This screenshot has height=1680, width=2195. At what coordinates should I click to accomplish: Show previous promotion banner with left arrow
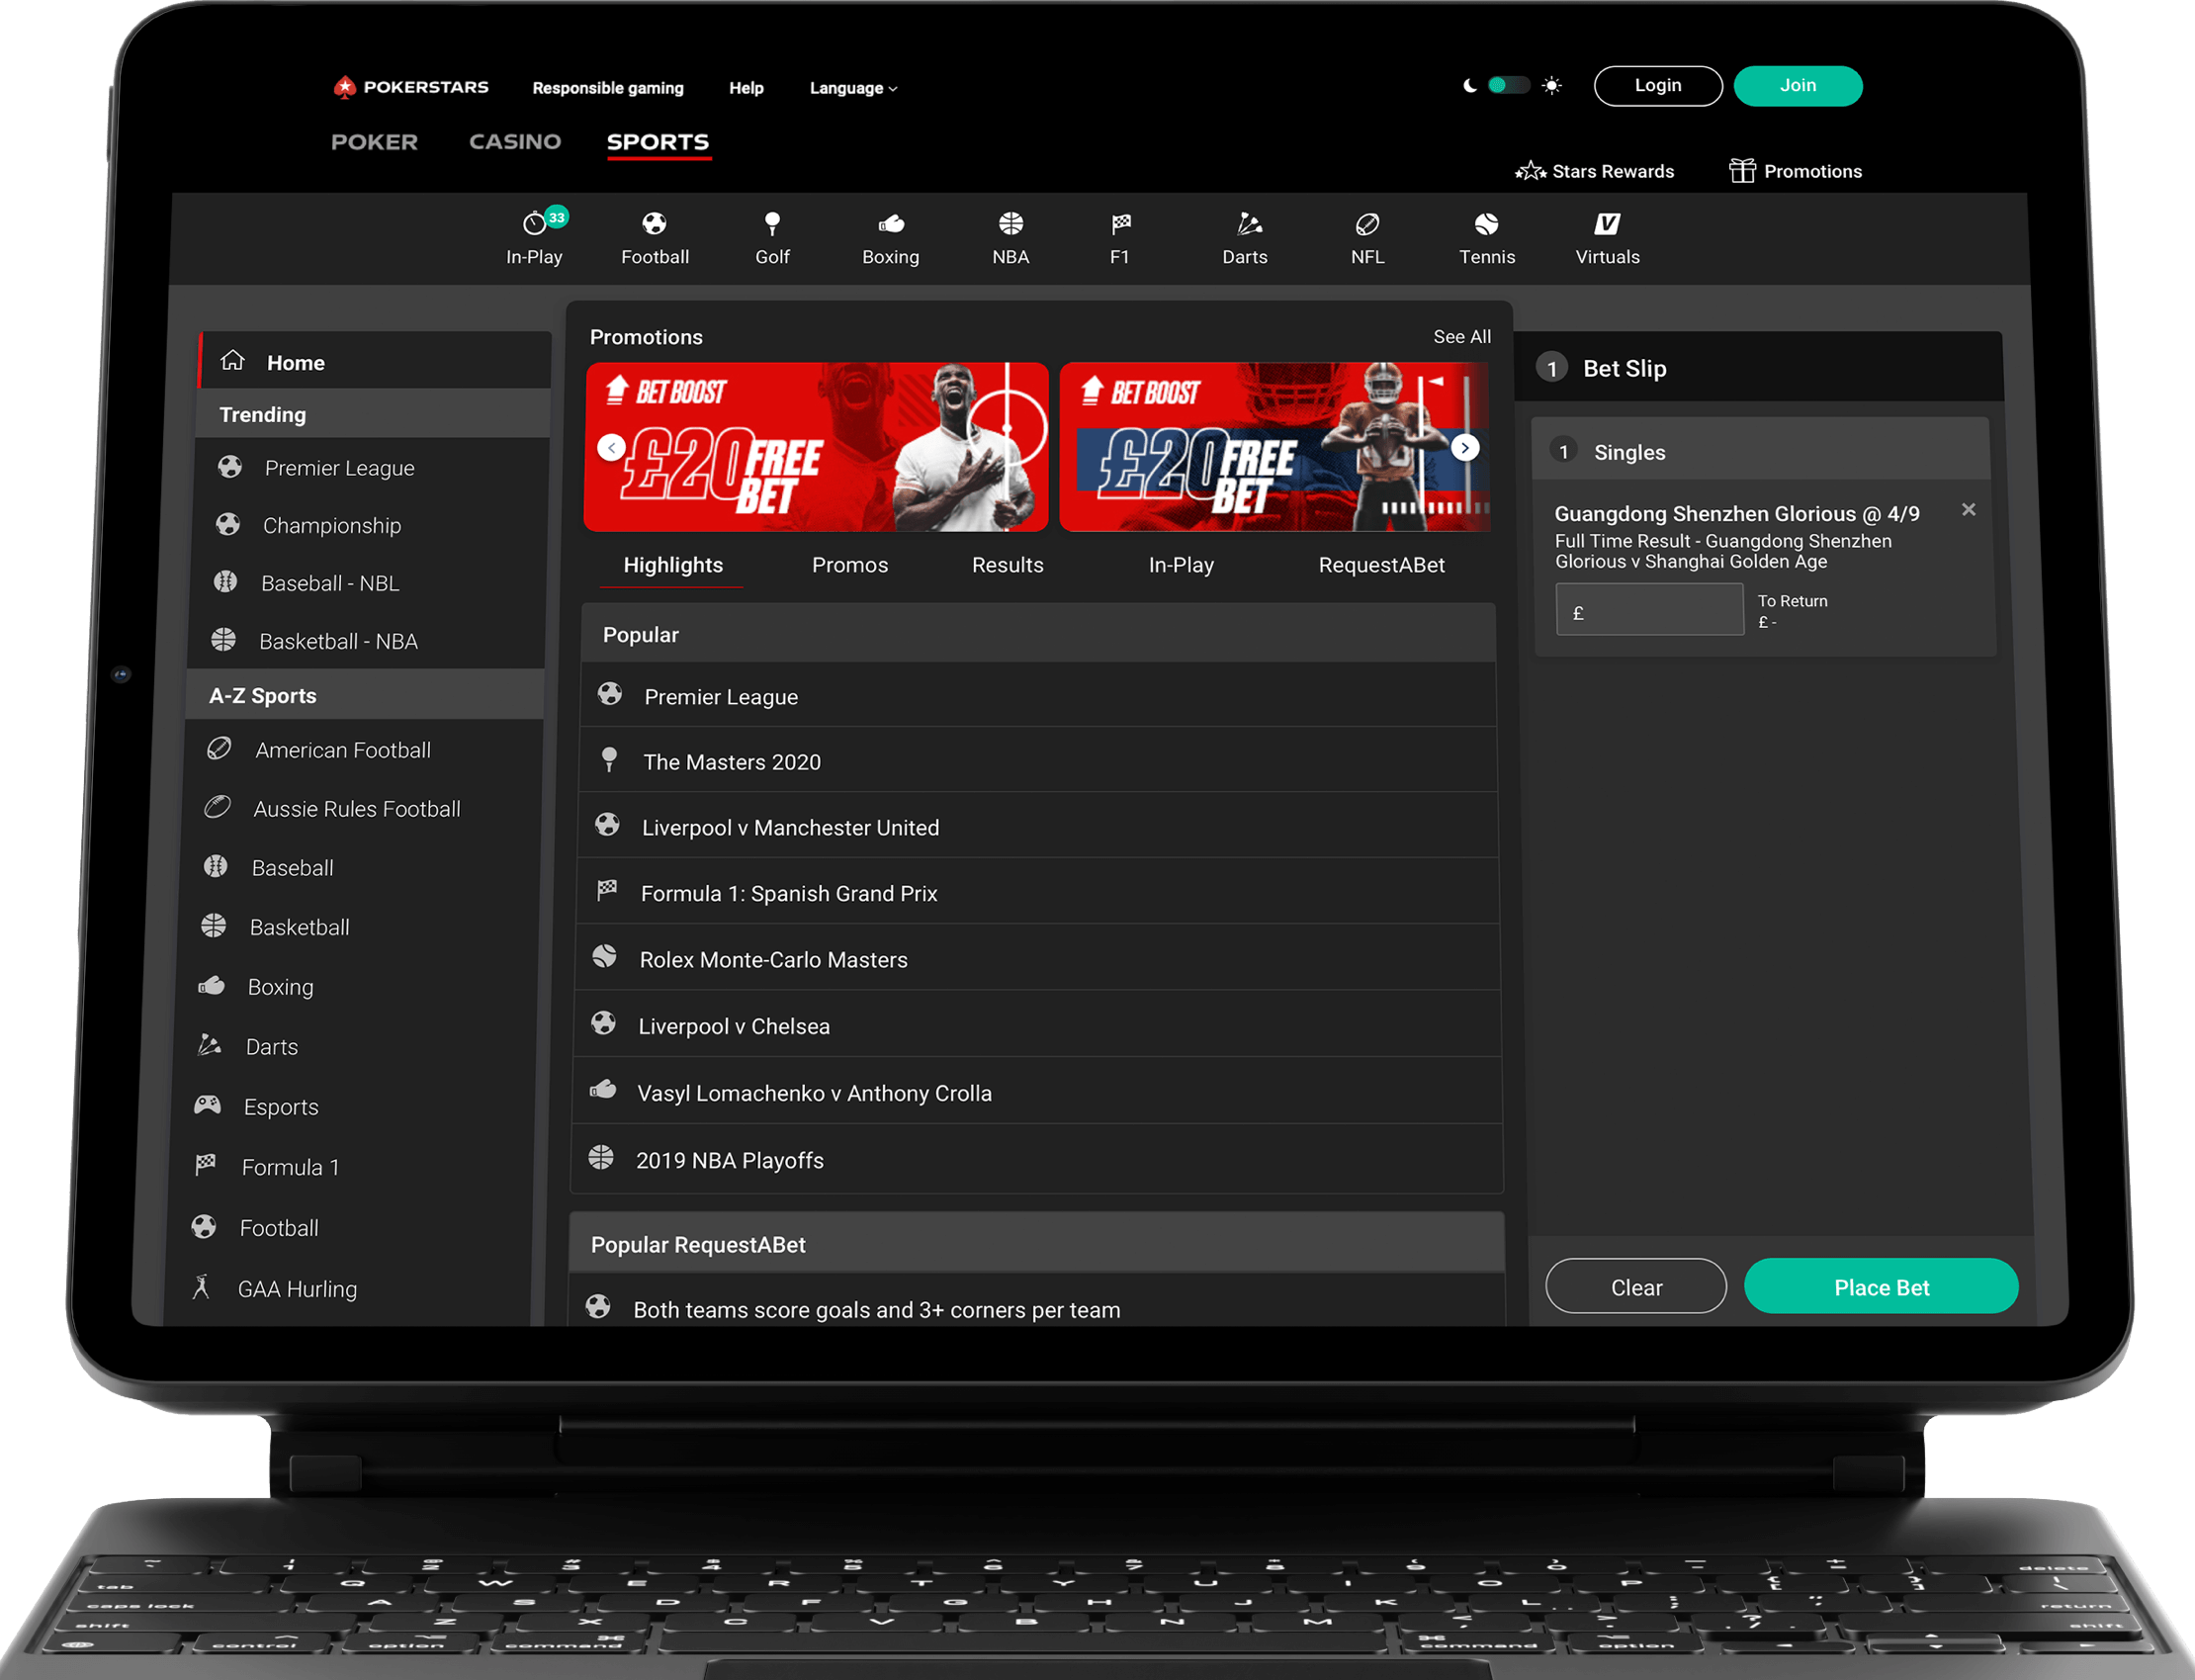point(611,447)
